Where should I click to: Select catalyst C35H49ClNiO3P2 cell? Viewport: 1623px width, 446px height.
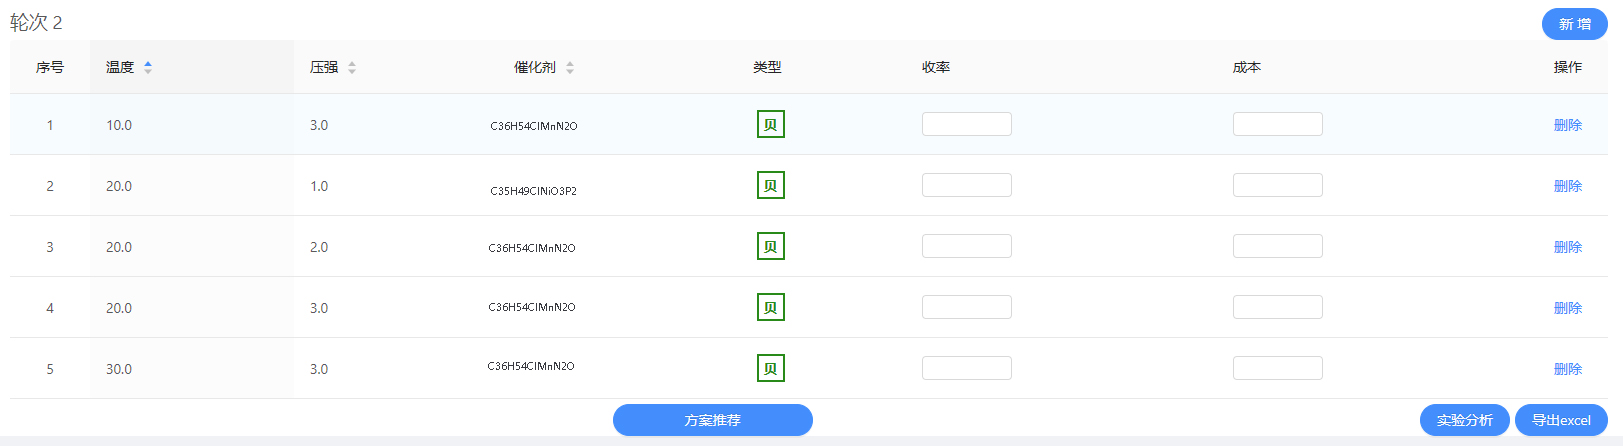click(533, 191)
